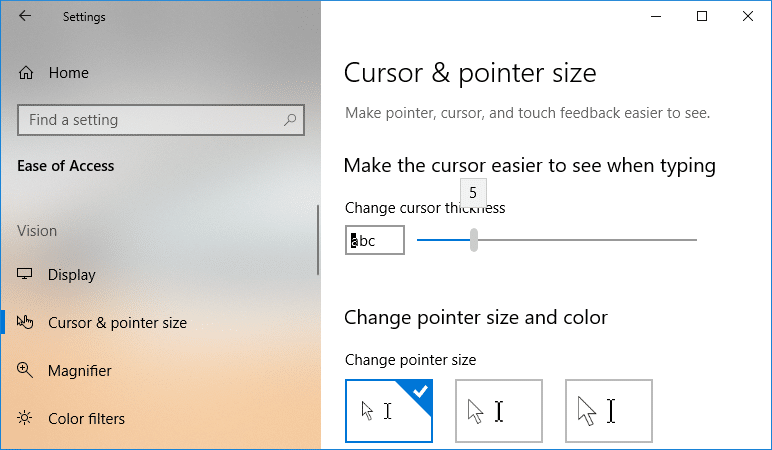Click the sidebar vertical scrollbar
Viewport: 772px width, 450px height.
click(318, 240)
